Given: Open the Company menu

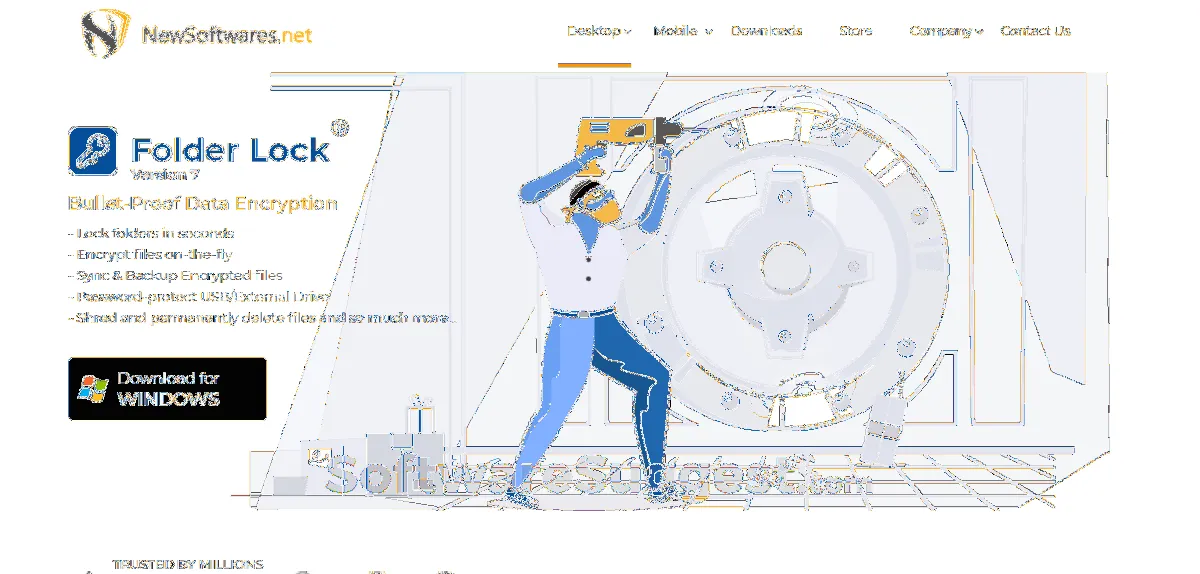Looking at the screenshot, I should tap(940, 31).
